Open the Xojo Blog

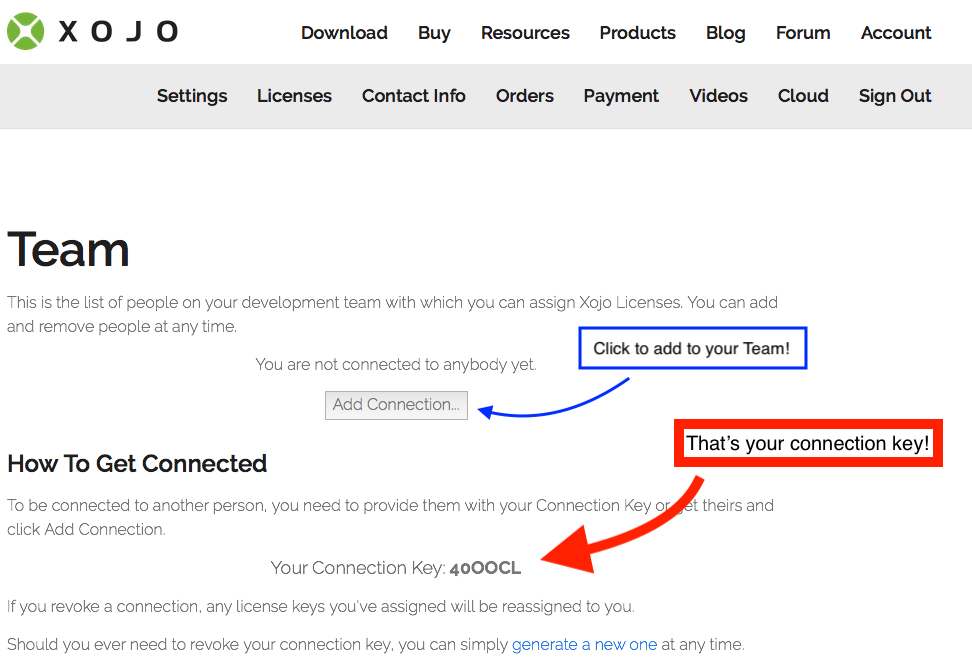[x=725, y=32]
